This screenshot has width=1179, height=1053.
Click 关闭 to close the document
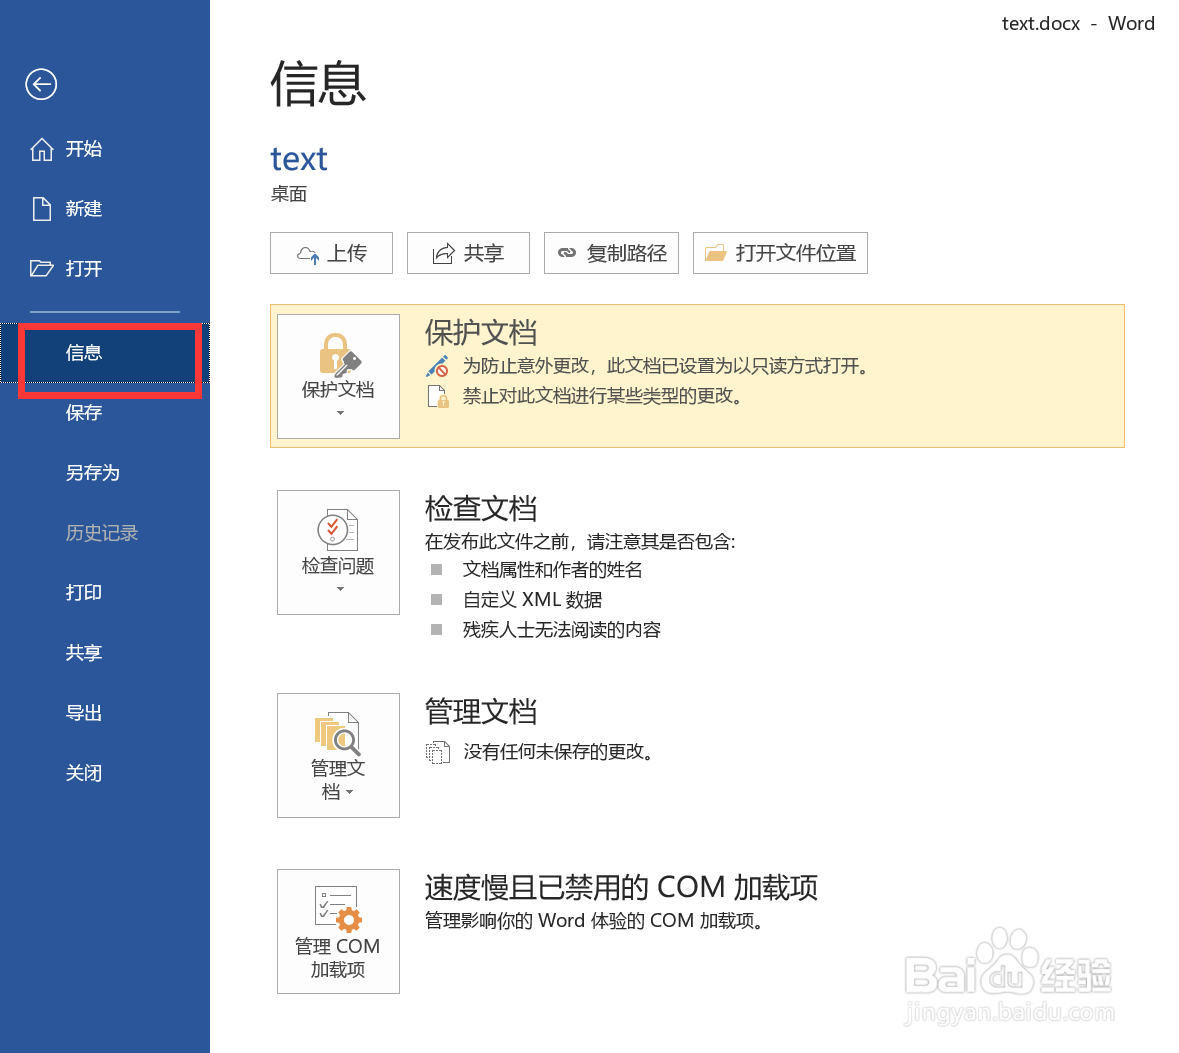click(x=83, y=772)
